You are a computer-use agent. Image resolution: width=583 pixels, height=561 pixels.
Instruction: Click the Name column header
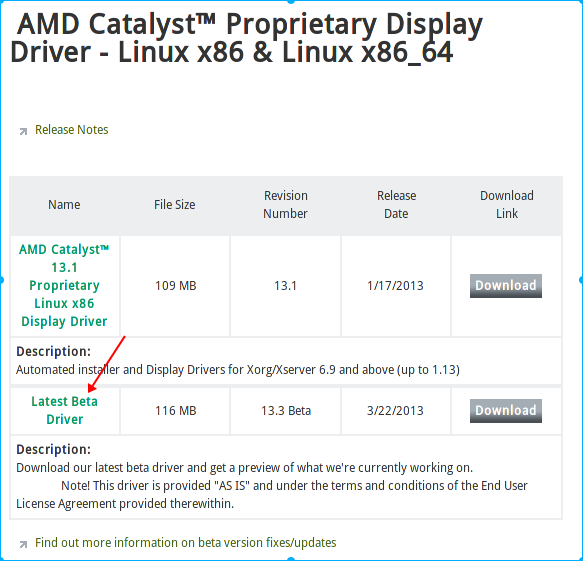tap(64, 204)
